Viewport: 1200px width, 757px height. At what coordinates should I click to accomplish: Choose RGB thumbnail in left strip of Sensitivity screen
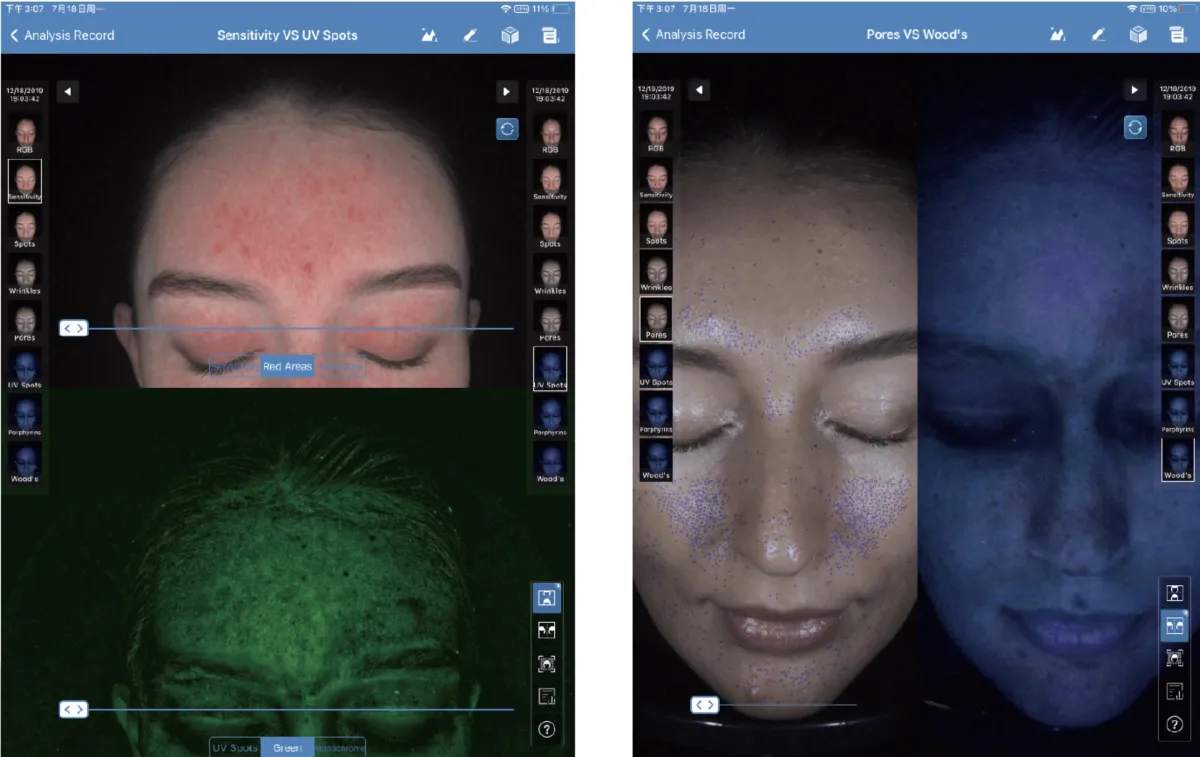(26, 134)
